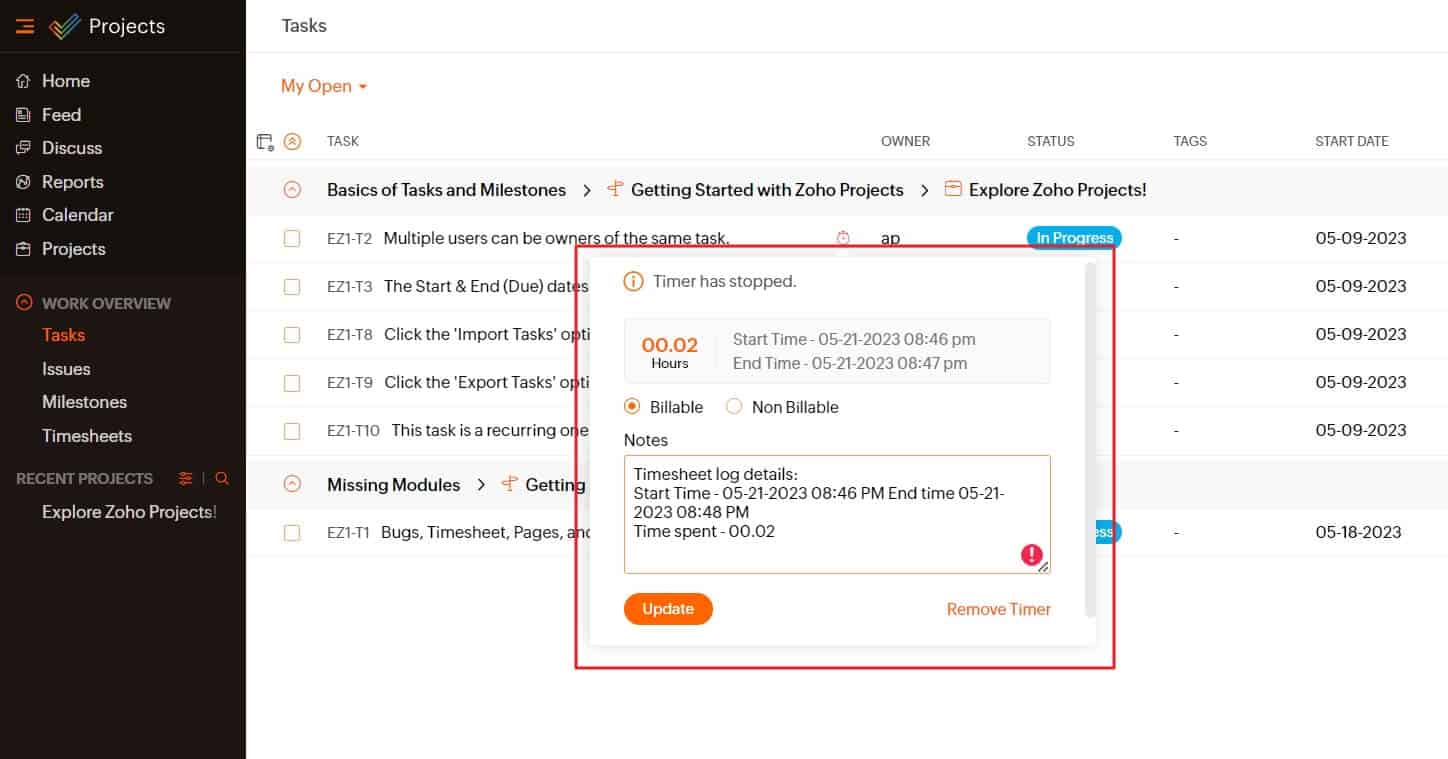Open task This task is a recurring one
This screenshot has height=759, width=1448.
[490, 431]
